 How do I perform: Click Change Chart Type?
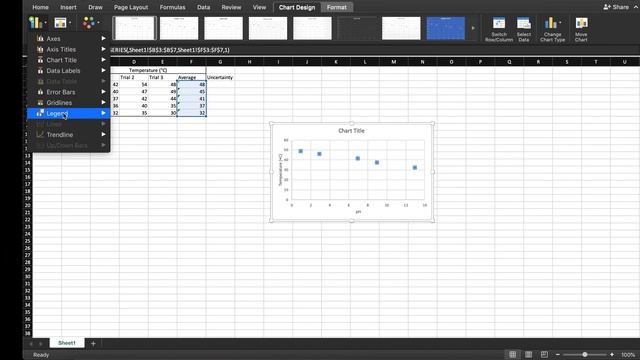pos(552,29)
